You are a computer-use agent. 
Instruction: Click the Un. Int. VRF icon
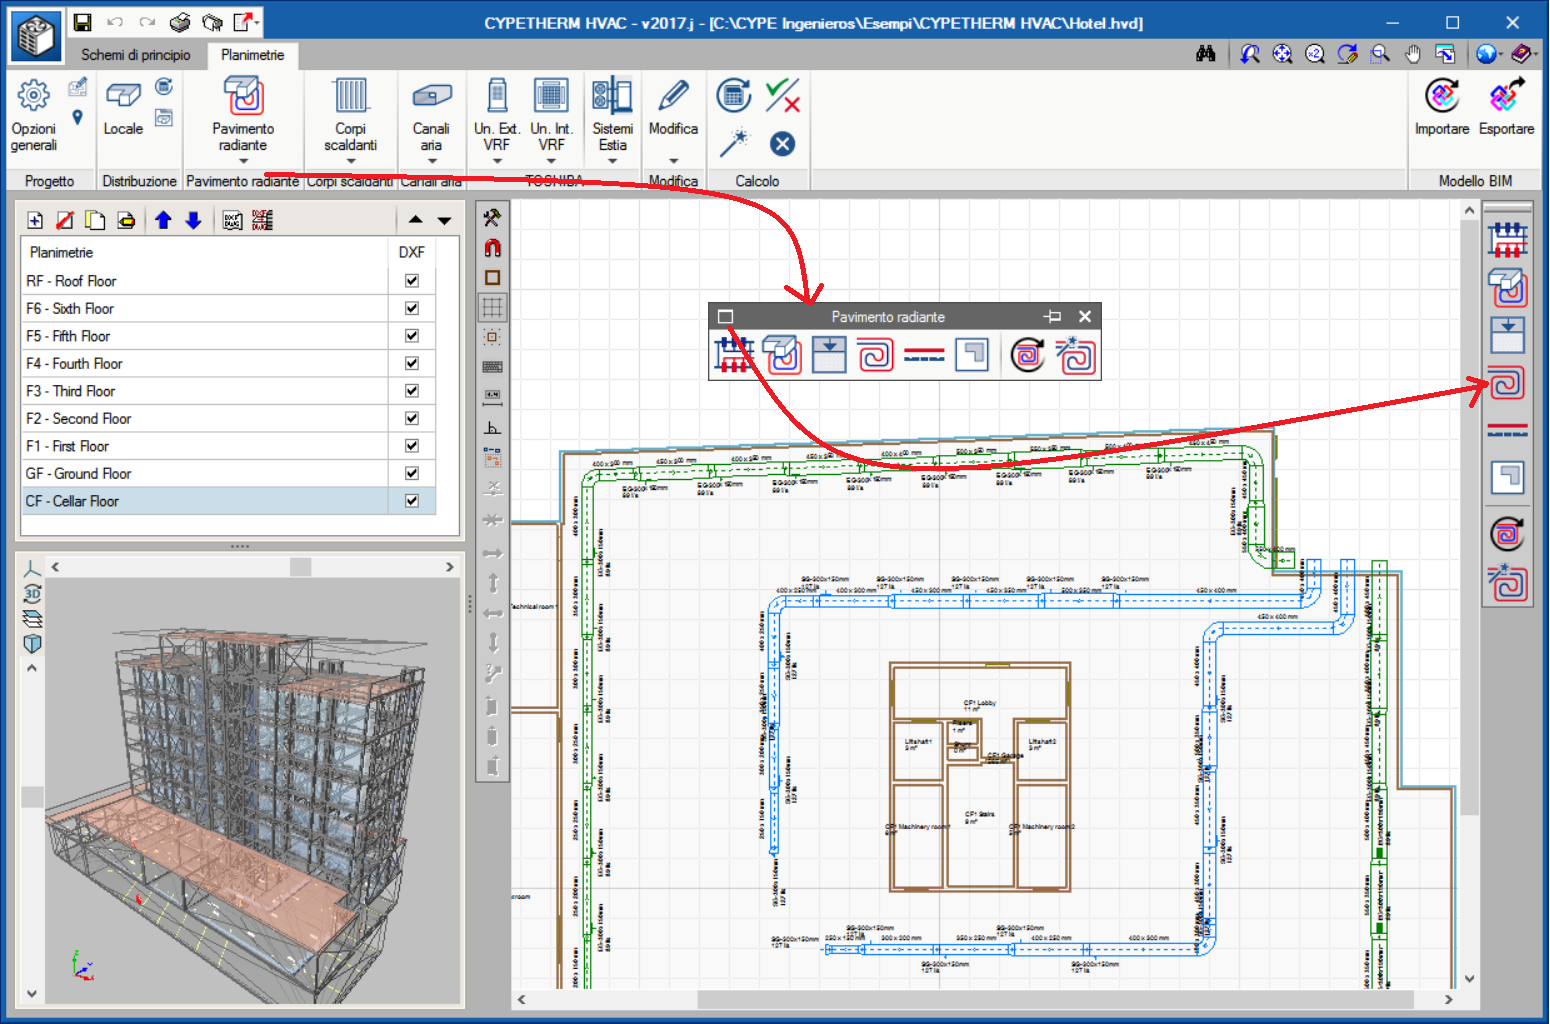tap(551, 96)
